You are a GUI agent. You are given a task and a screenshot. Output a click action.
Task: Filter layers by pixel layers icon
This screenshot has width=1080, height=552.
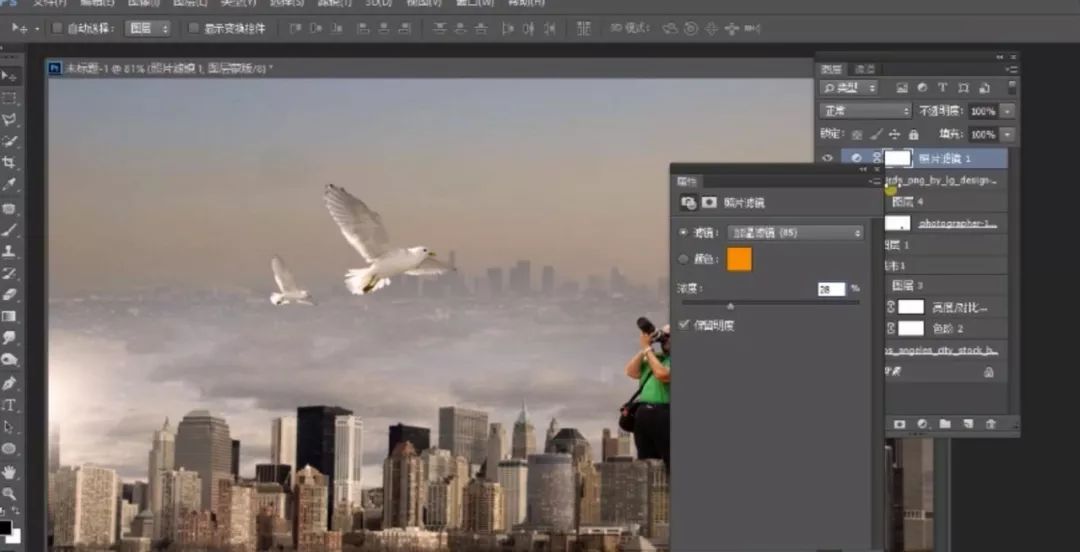(902, 88)
